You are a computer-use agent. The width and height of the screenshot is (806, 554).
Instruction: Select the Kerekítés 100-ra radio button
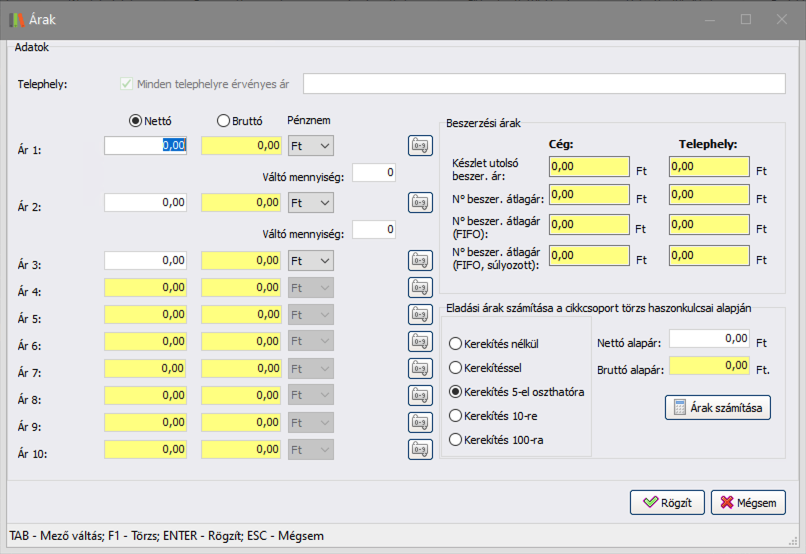point(457,439)
